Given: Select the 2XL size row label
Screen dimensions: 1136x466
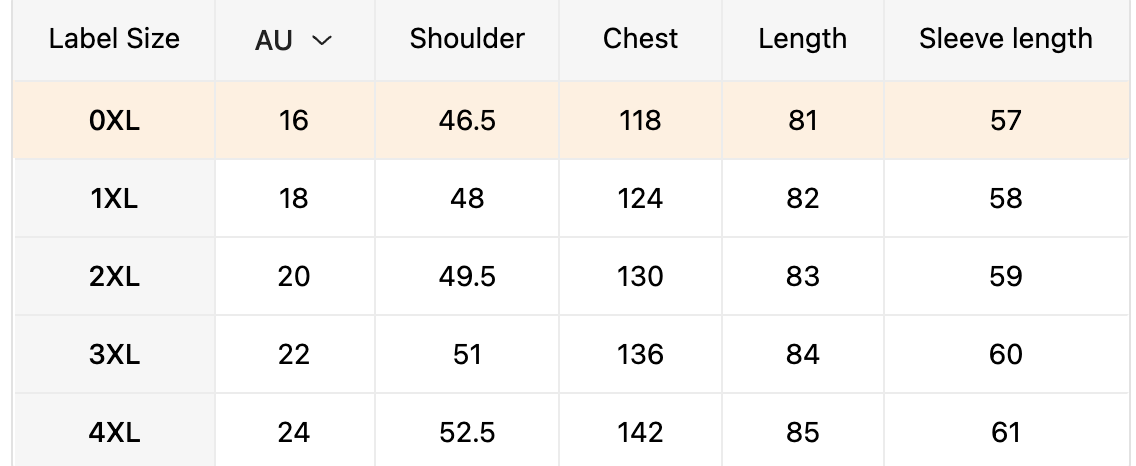Looking at the screenshot, I should pyautogui.click(x=114, y=276).
